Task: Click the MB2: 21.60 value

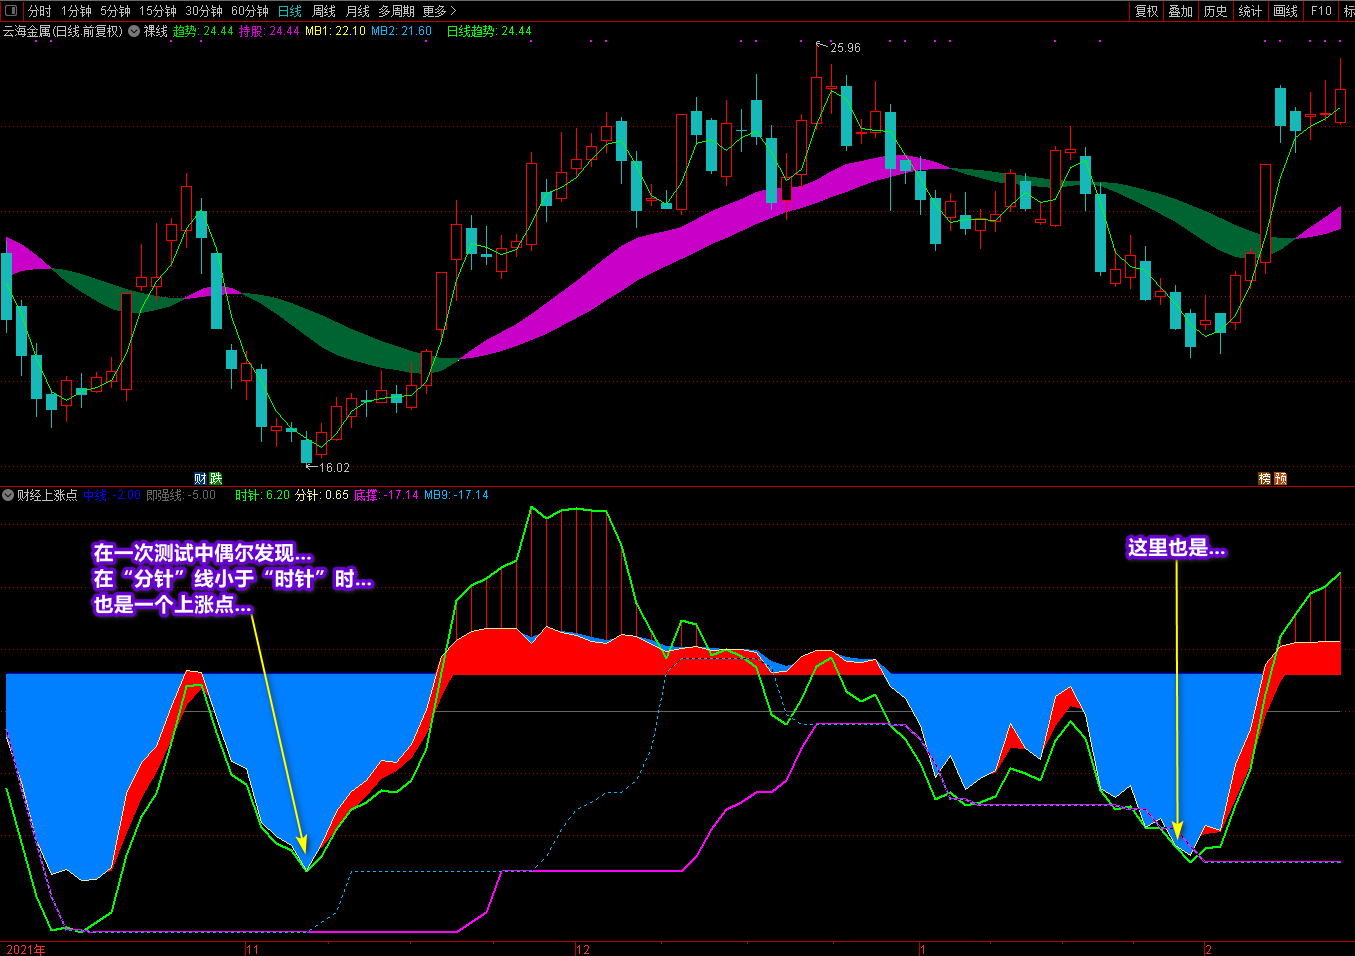Action: point(401,31)
